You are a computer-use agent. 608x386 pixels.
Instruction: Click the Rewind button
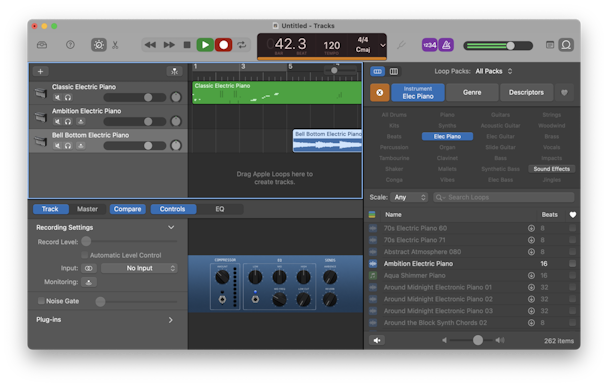click(150, 45)
